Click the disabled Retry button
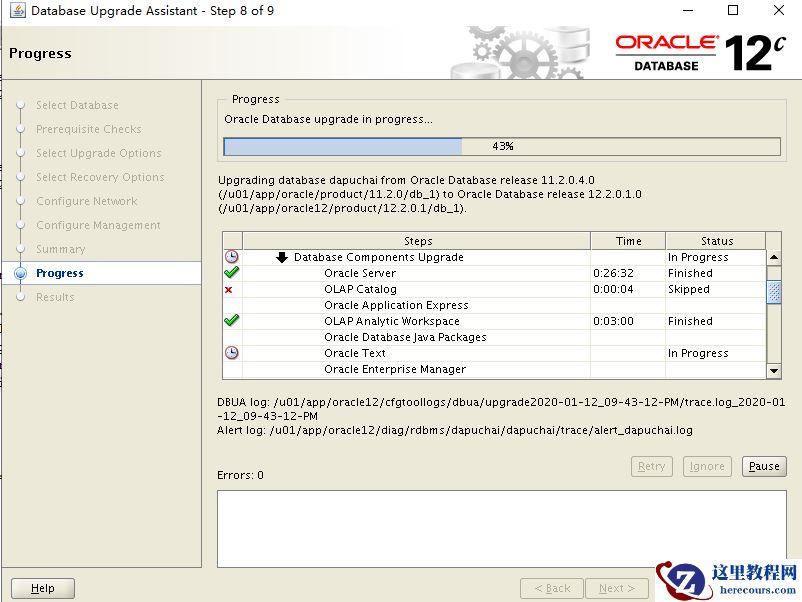Image resolution: width=802 pixels, height=602 pixels. click(x=652, y=466)
